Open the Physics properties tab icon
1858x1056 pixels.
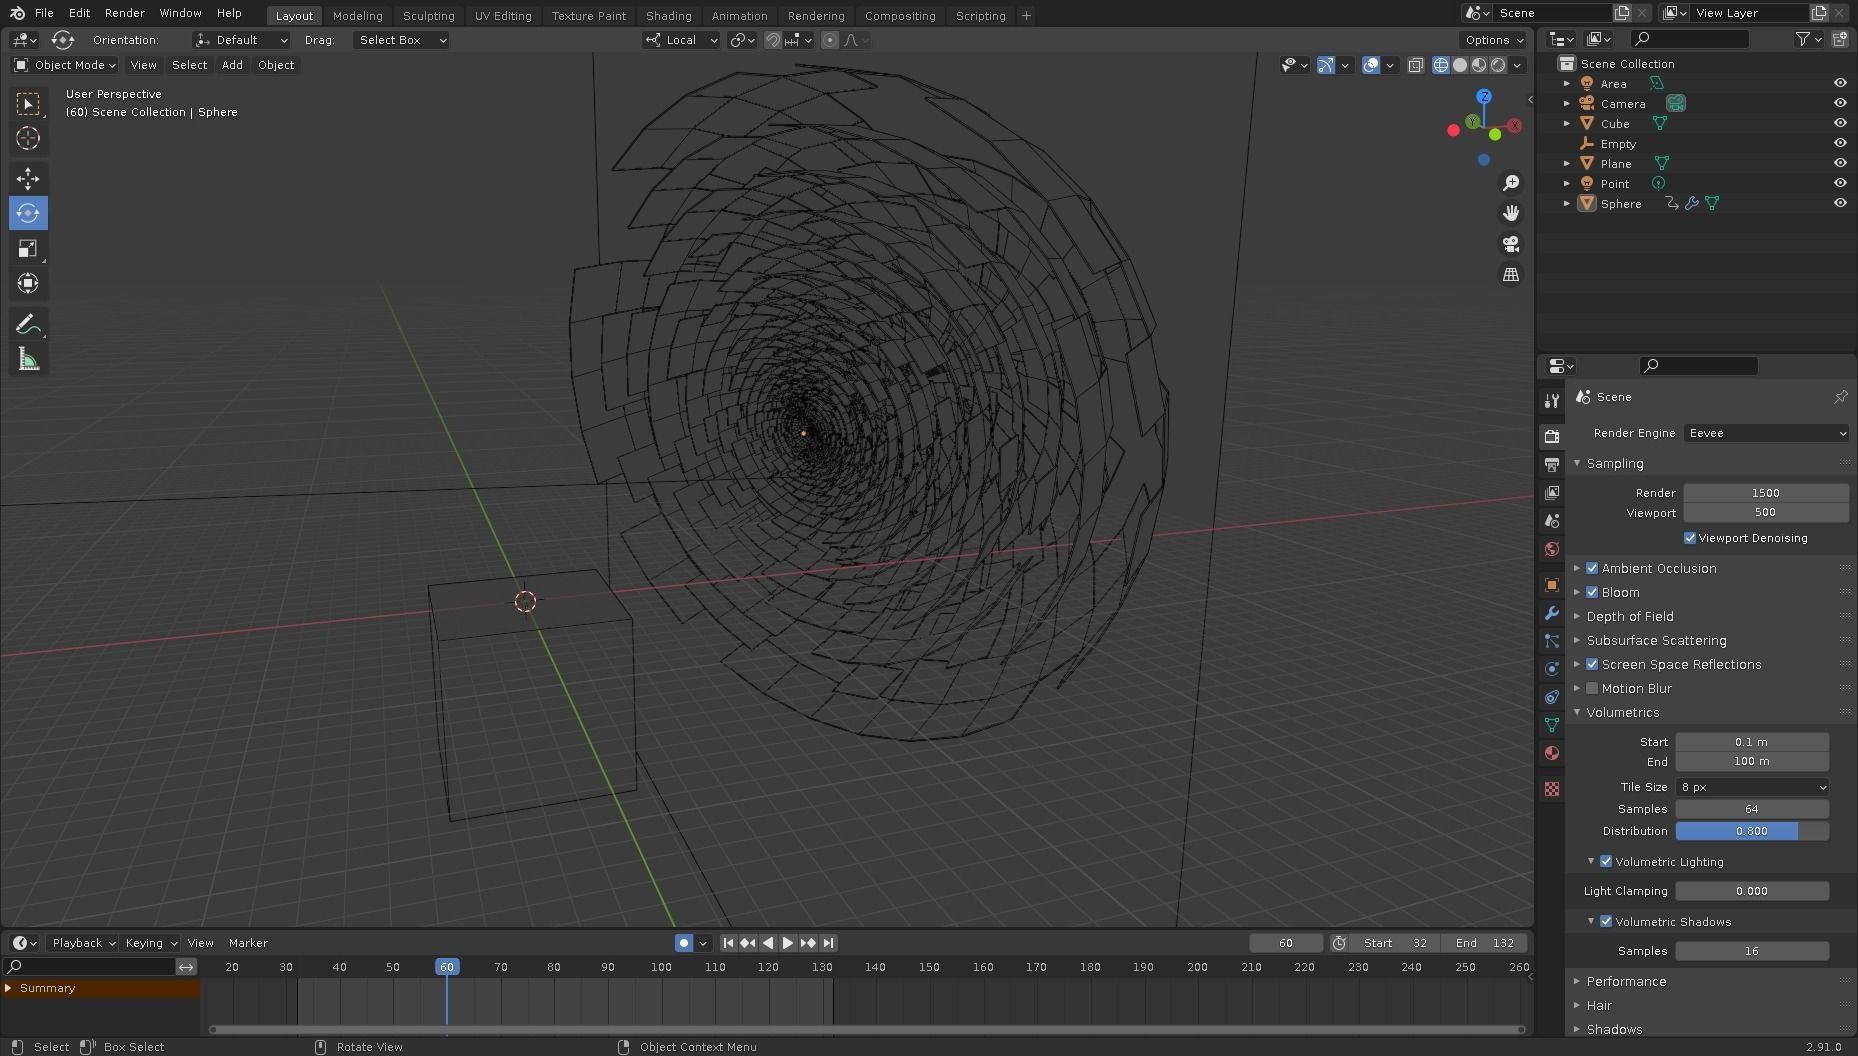click(x=1552, y=669)
